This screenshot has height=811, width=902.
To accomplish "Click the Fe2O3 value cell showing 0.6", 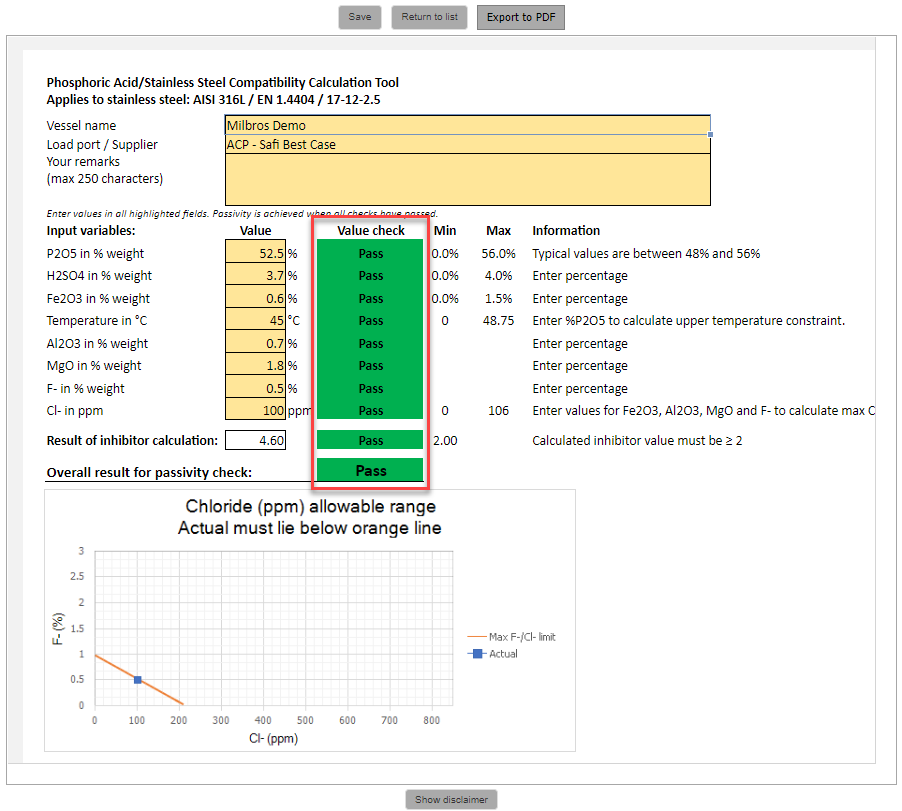I will pos(256,299).
